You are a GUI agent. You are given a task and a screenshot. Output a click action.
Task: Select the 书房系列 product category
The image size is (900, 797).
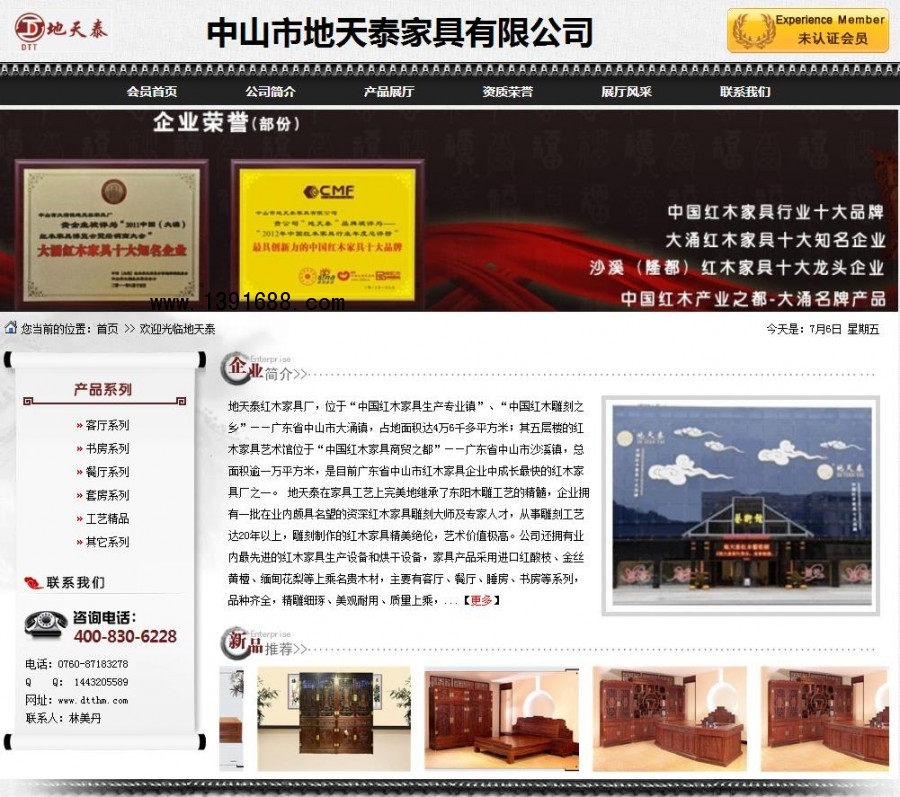[107, 449]
